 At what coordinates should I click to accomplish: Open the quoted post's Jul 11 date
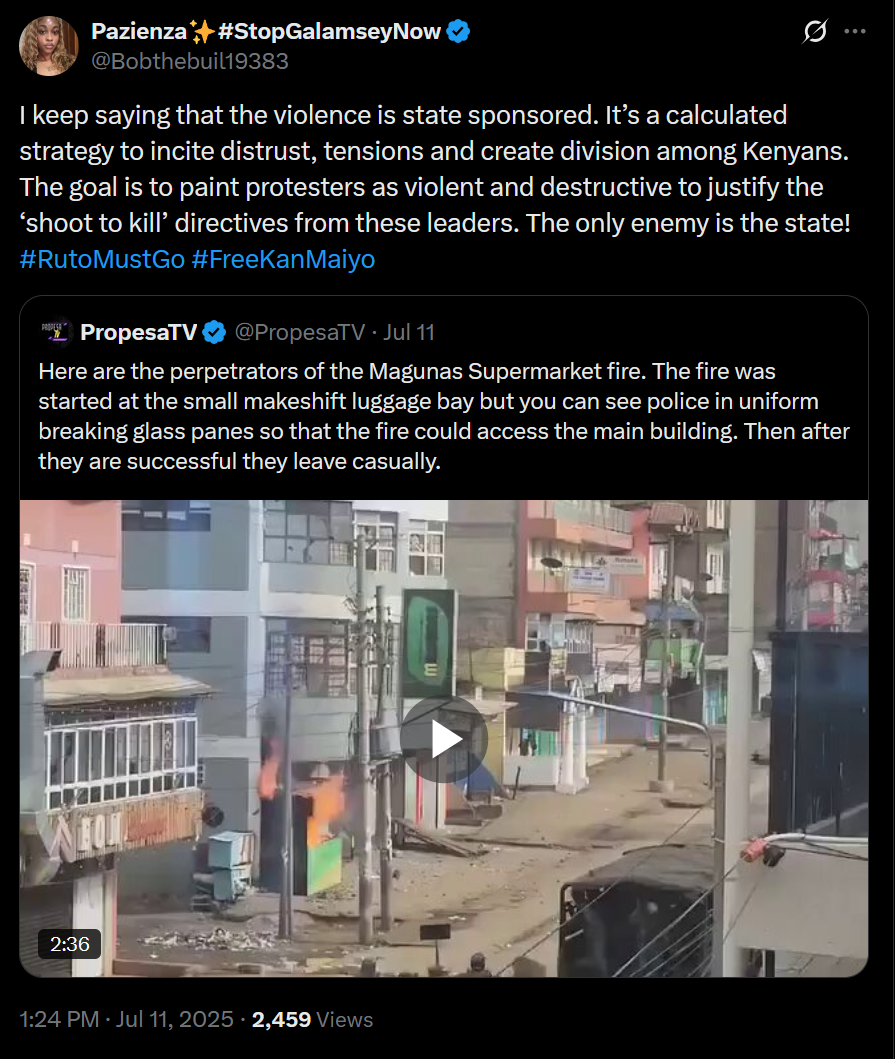pos(409,332)
